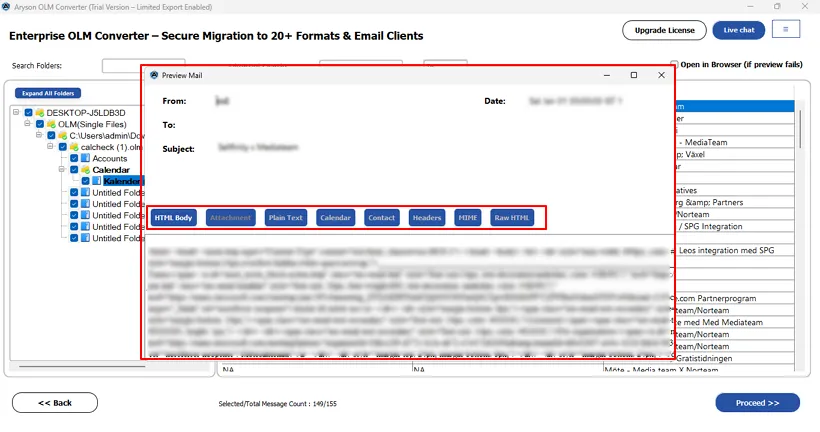Screen dimensions: 820x432
Task: Maximize the Preview Mail dialog
Action: click(633, 75)
